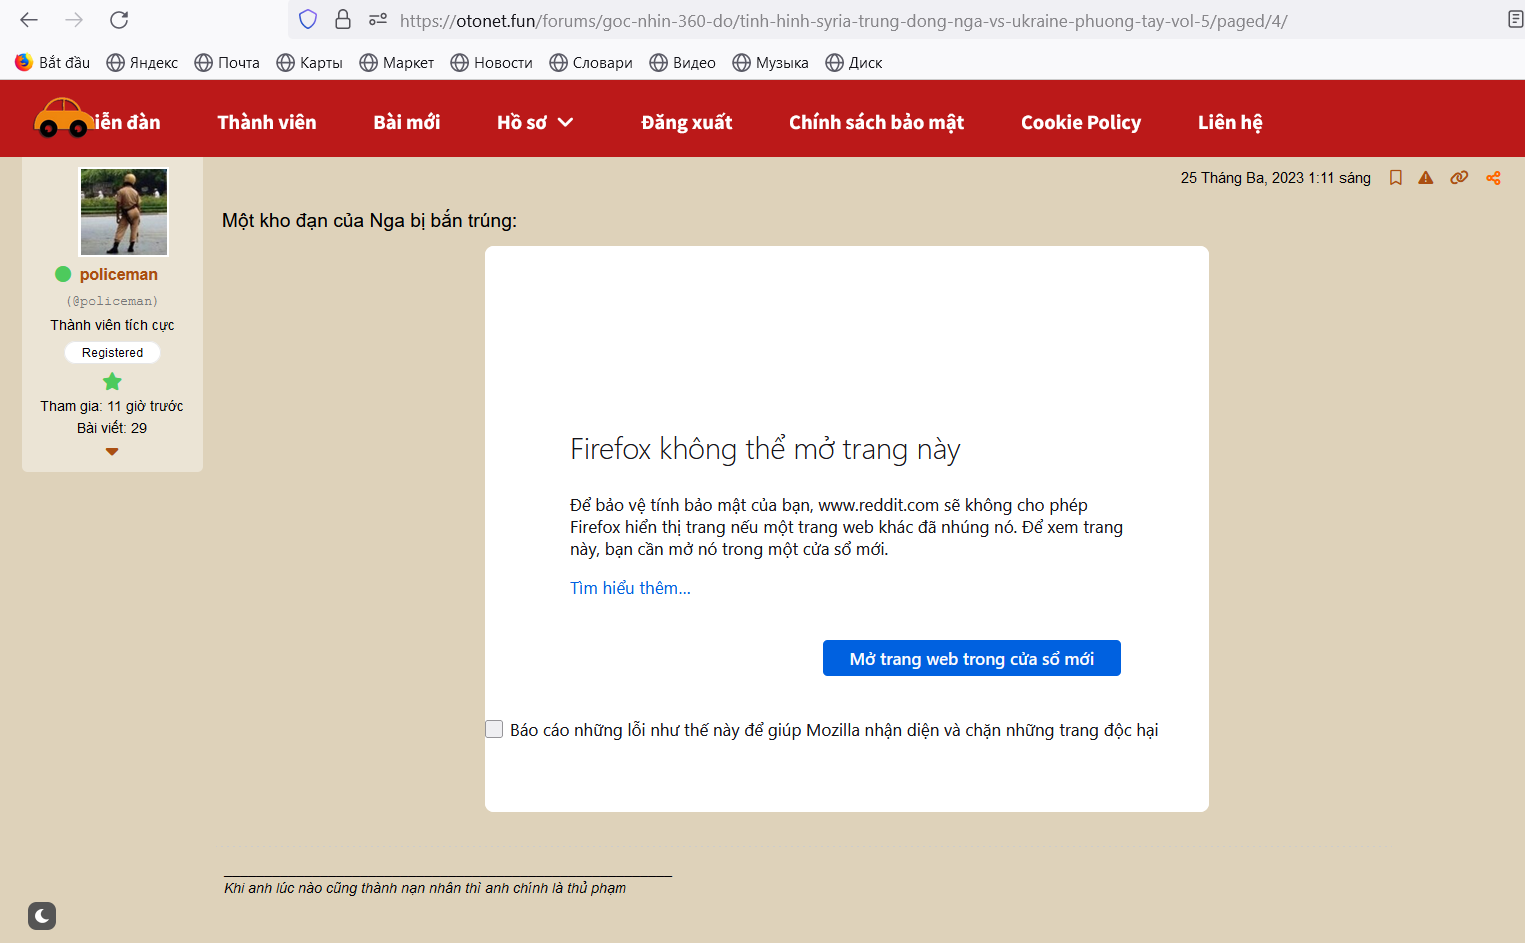
Task: Open the Thành viên menu item
Action: click(x=267, y=122)
